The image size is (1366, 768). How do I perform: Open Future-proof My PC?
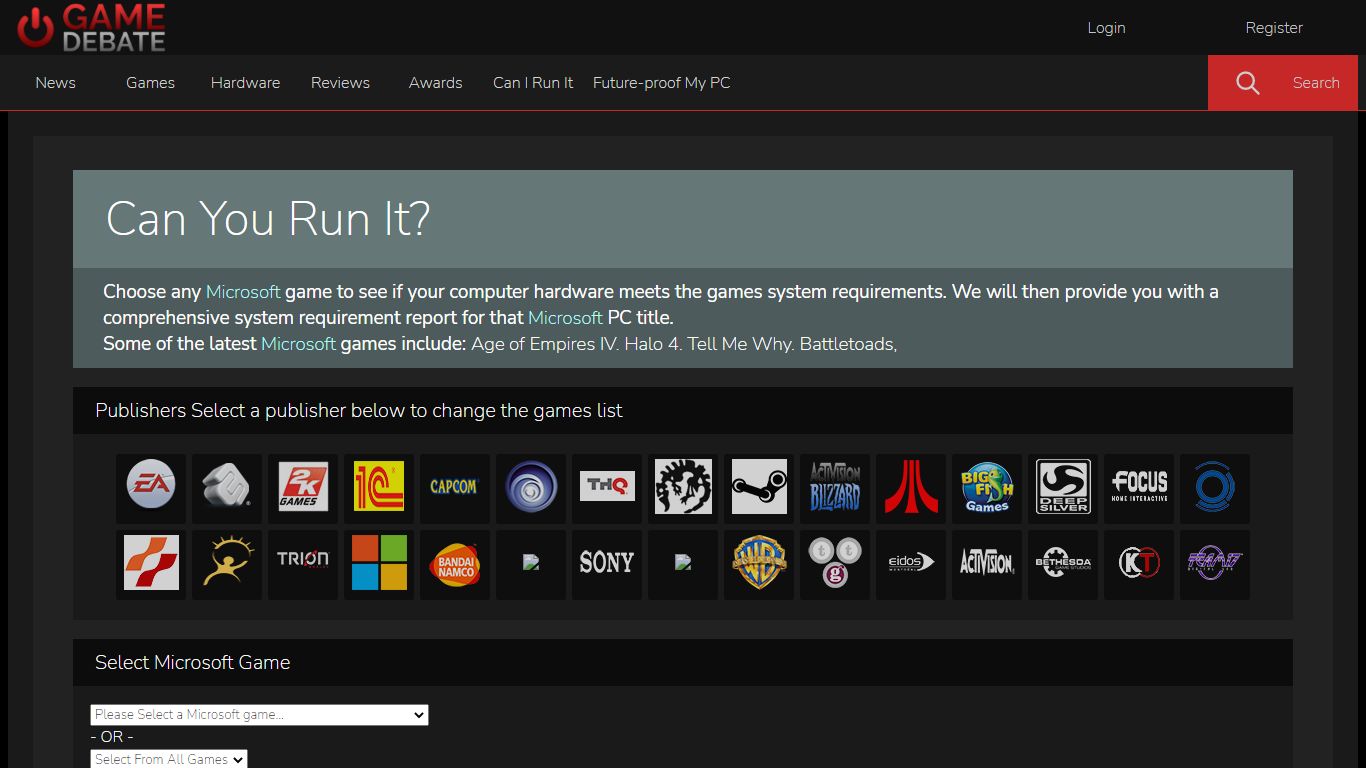point(661,83)
